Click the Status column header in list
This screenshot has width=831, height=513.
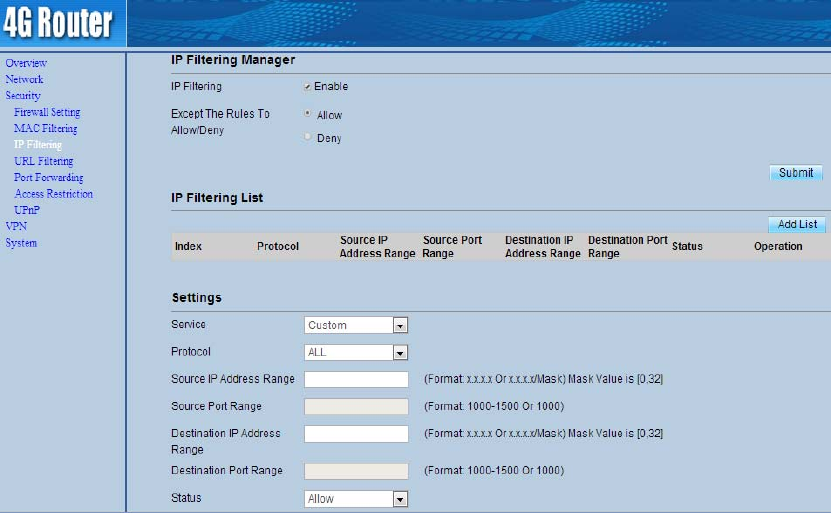click(x=687, y=246)
